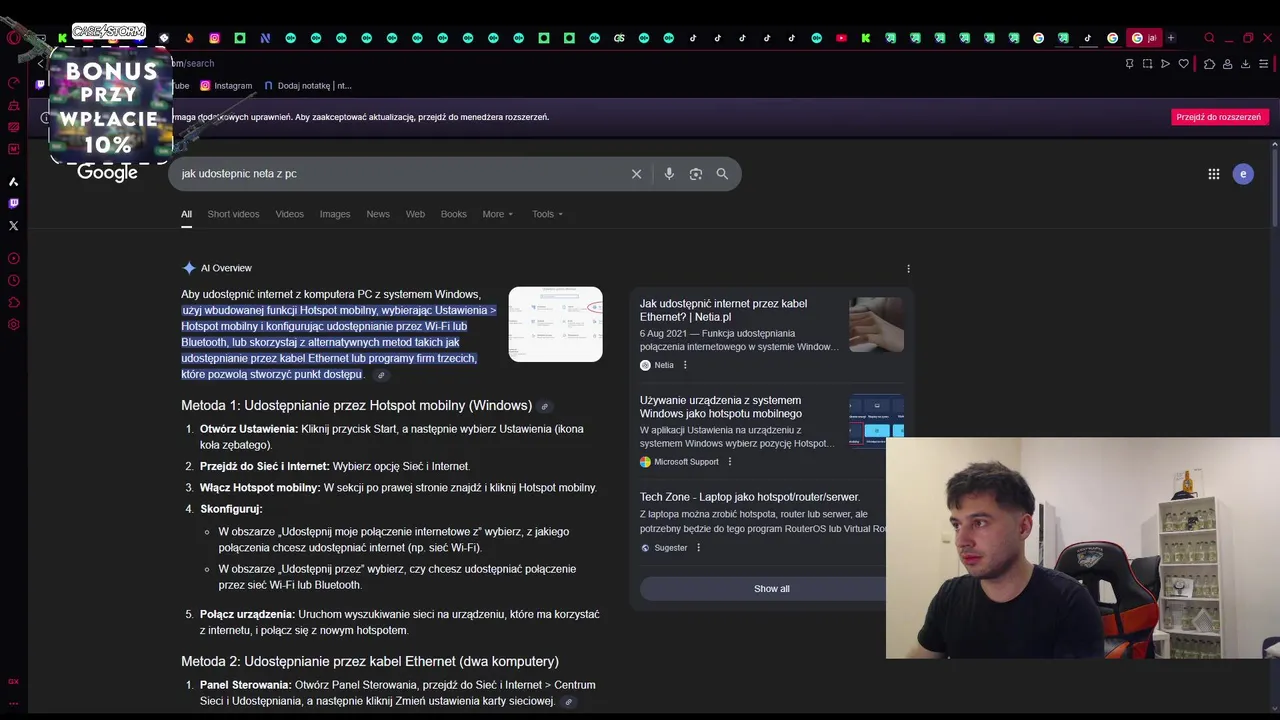Open AI Overview three-dot options menu
The height and width of the screenshot is (720, 1280).
[x=908, y=268]
